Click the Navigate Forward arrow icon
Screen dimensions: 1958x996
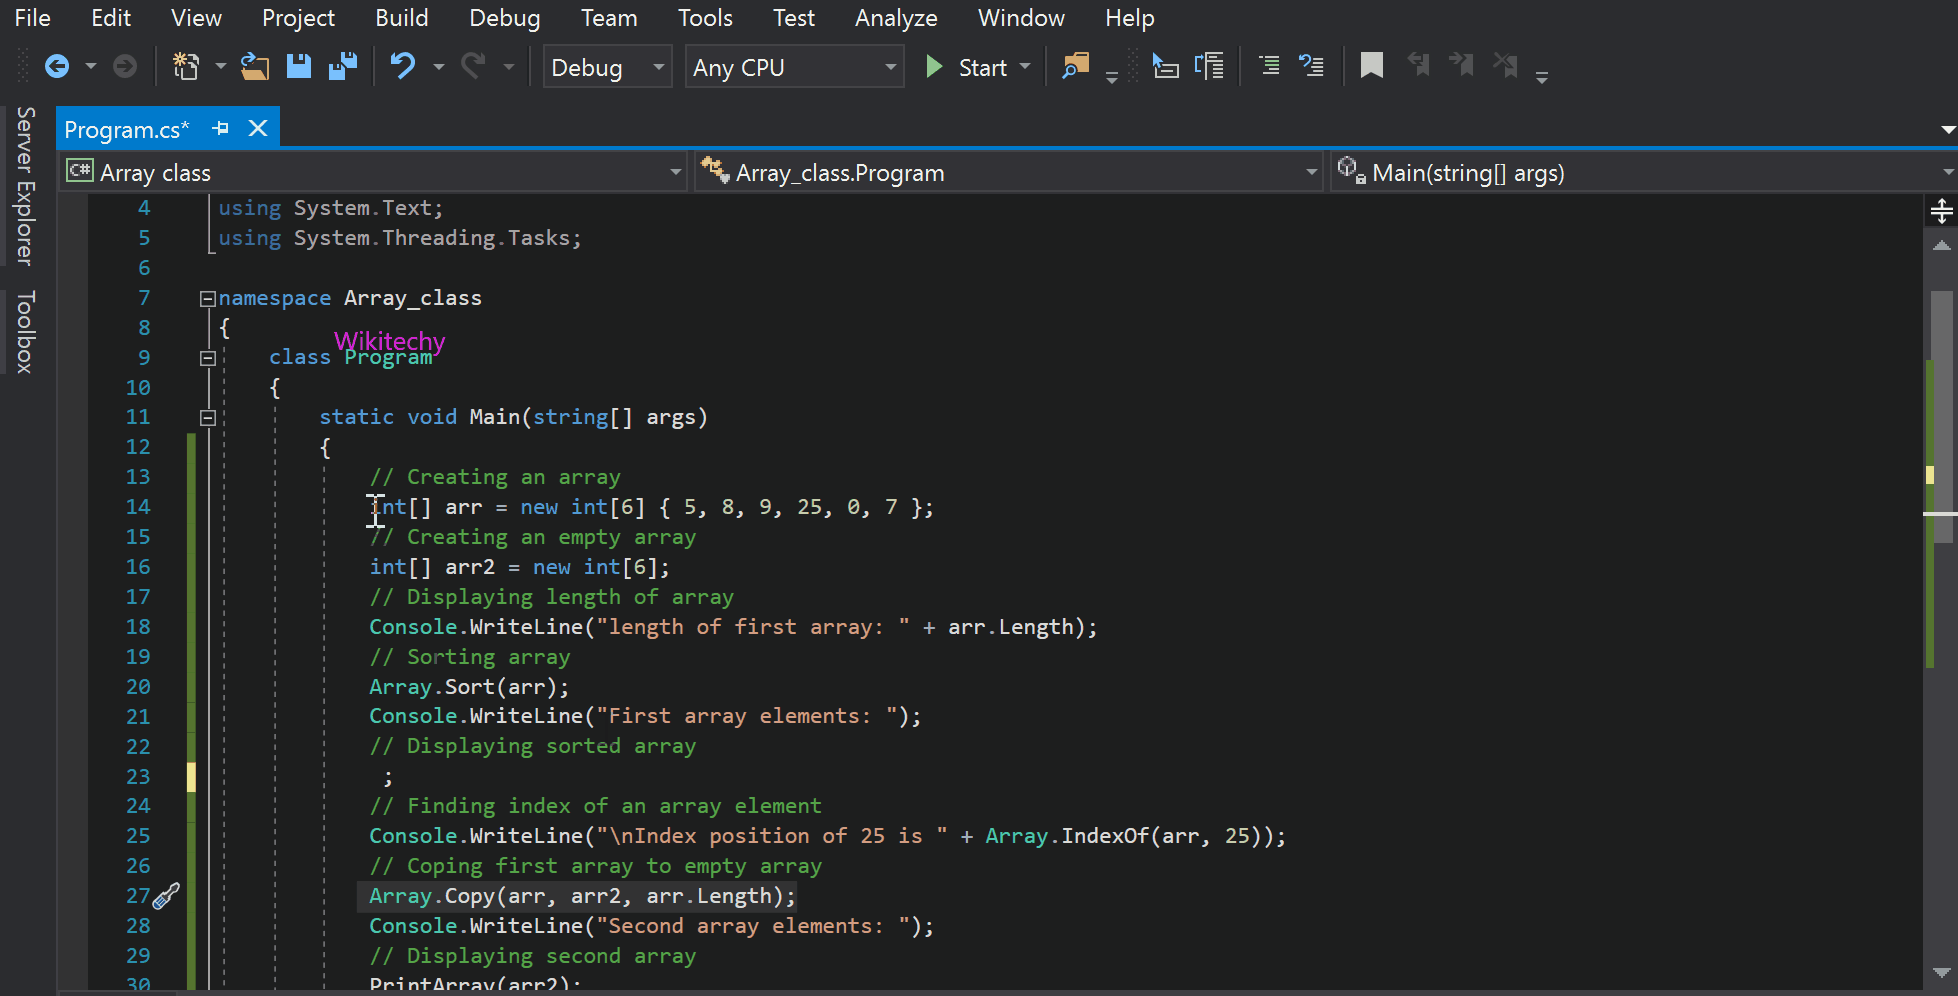click(125, 67)
